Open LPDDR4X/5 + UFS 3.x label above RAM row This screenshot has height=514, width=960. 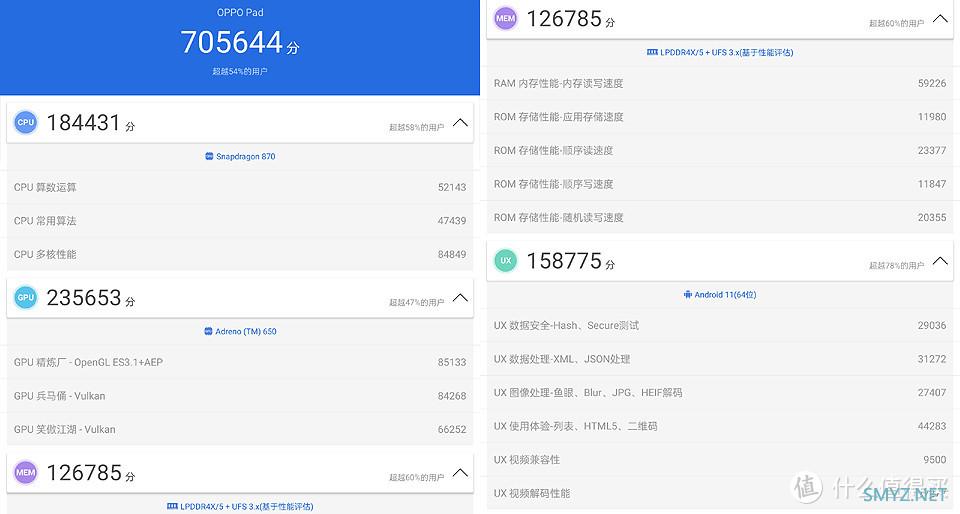[x=726, y=53]
